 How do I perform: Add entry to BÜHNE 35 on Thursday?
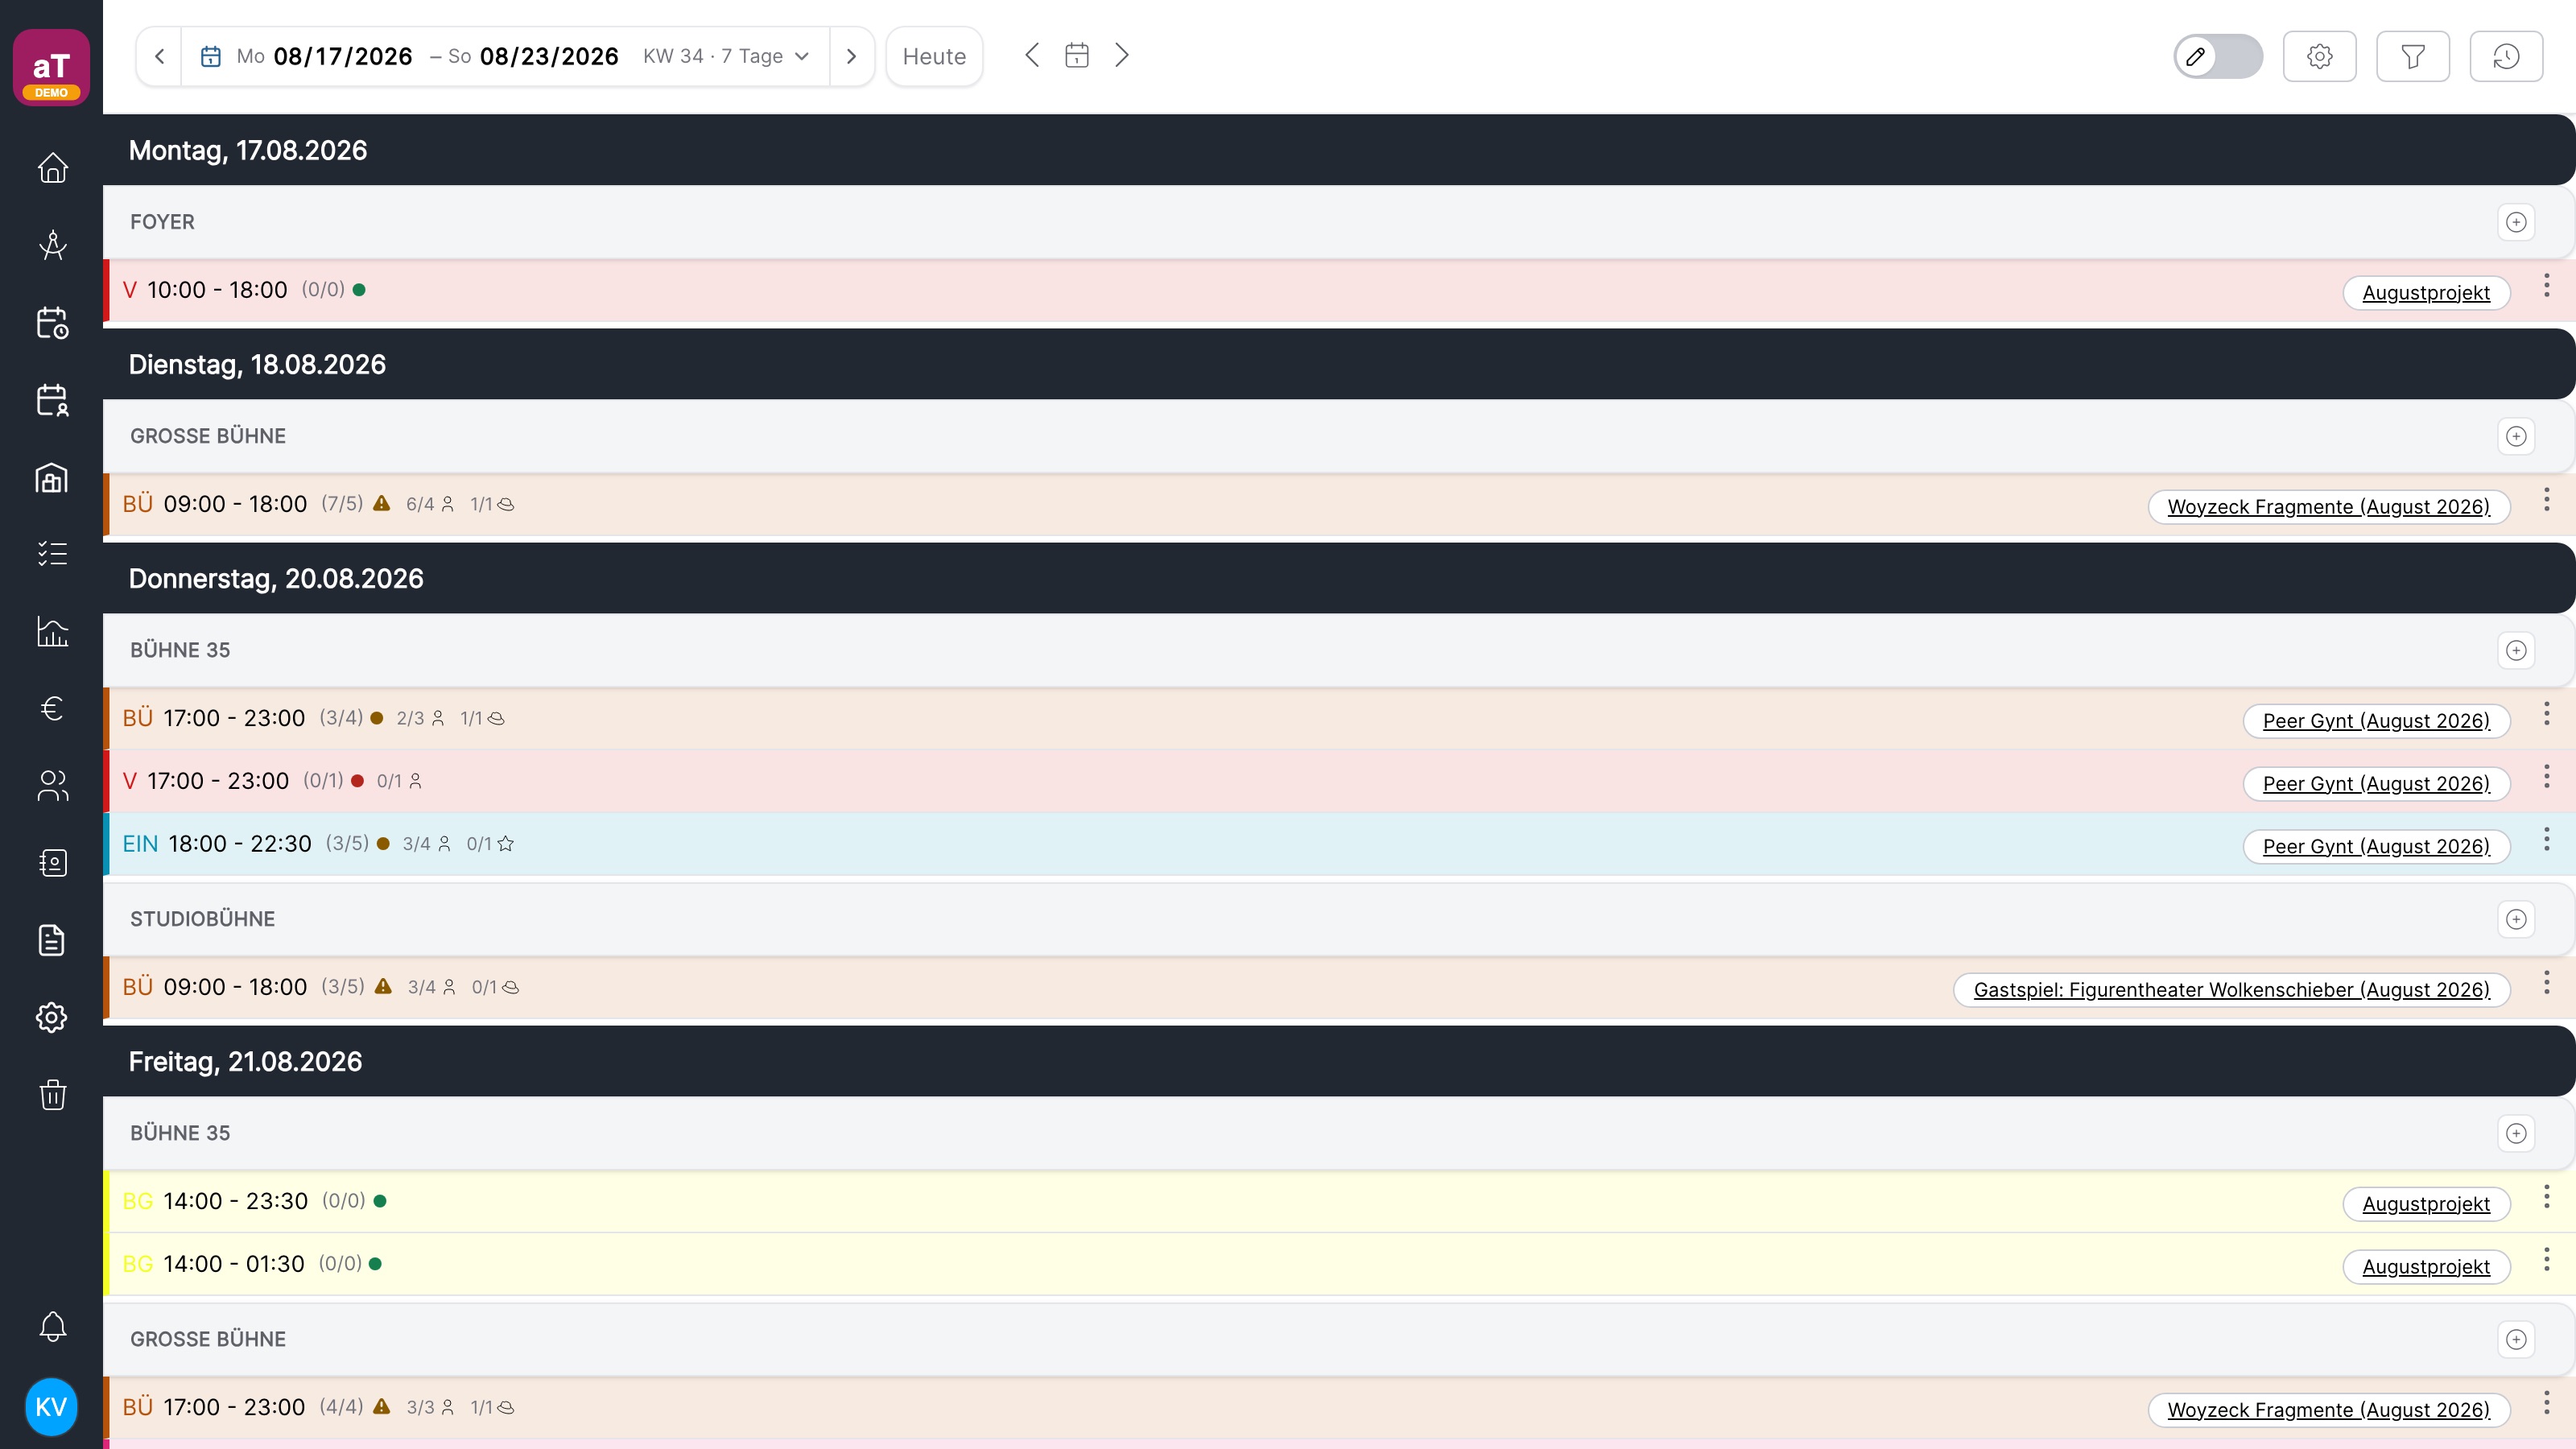pyautogui.click(x=2516, y=650)
